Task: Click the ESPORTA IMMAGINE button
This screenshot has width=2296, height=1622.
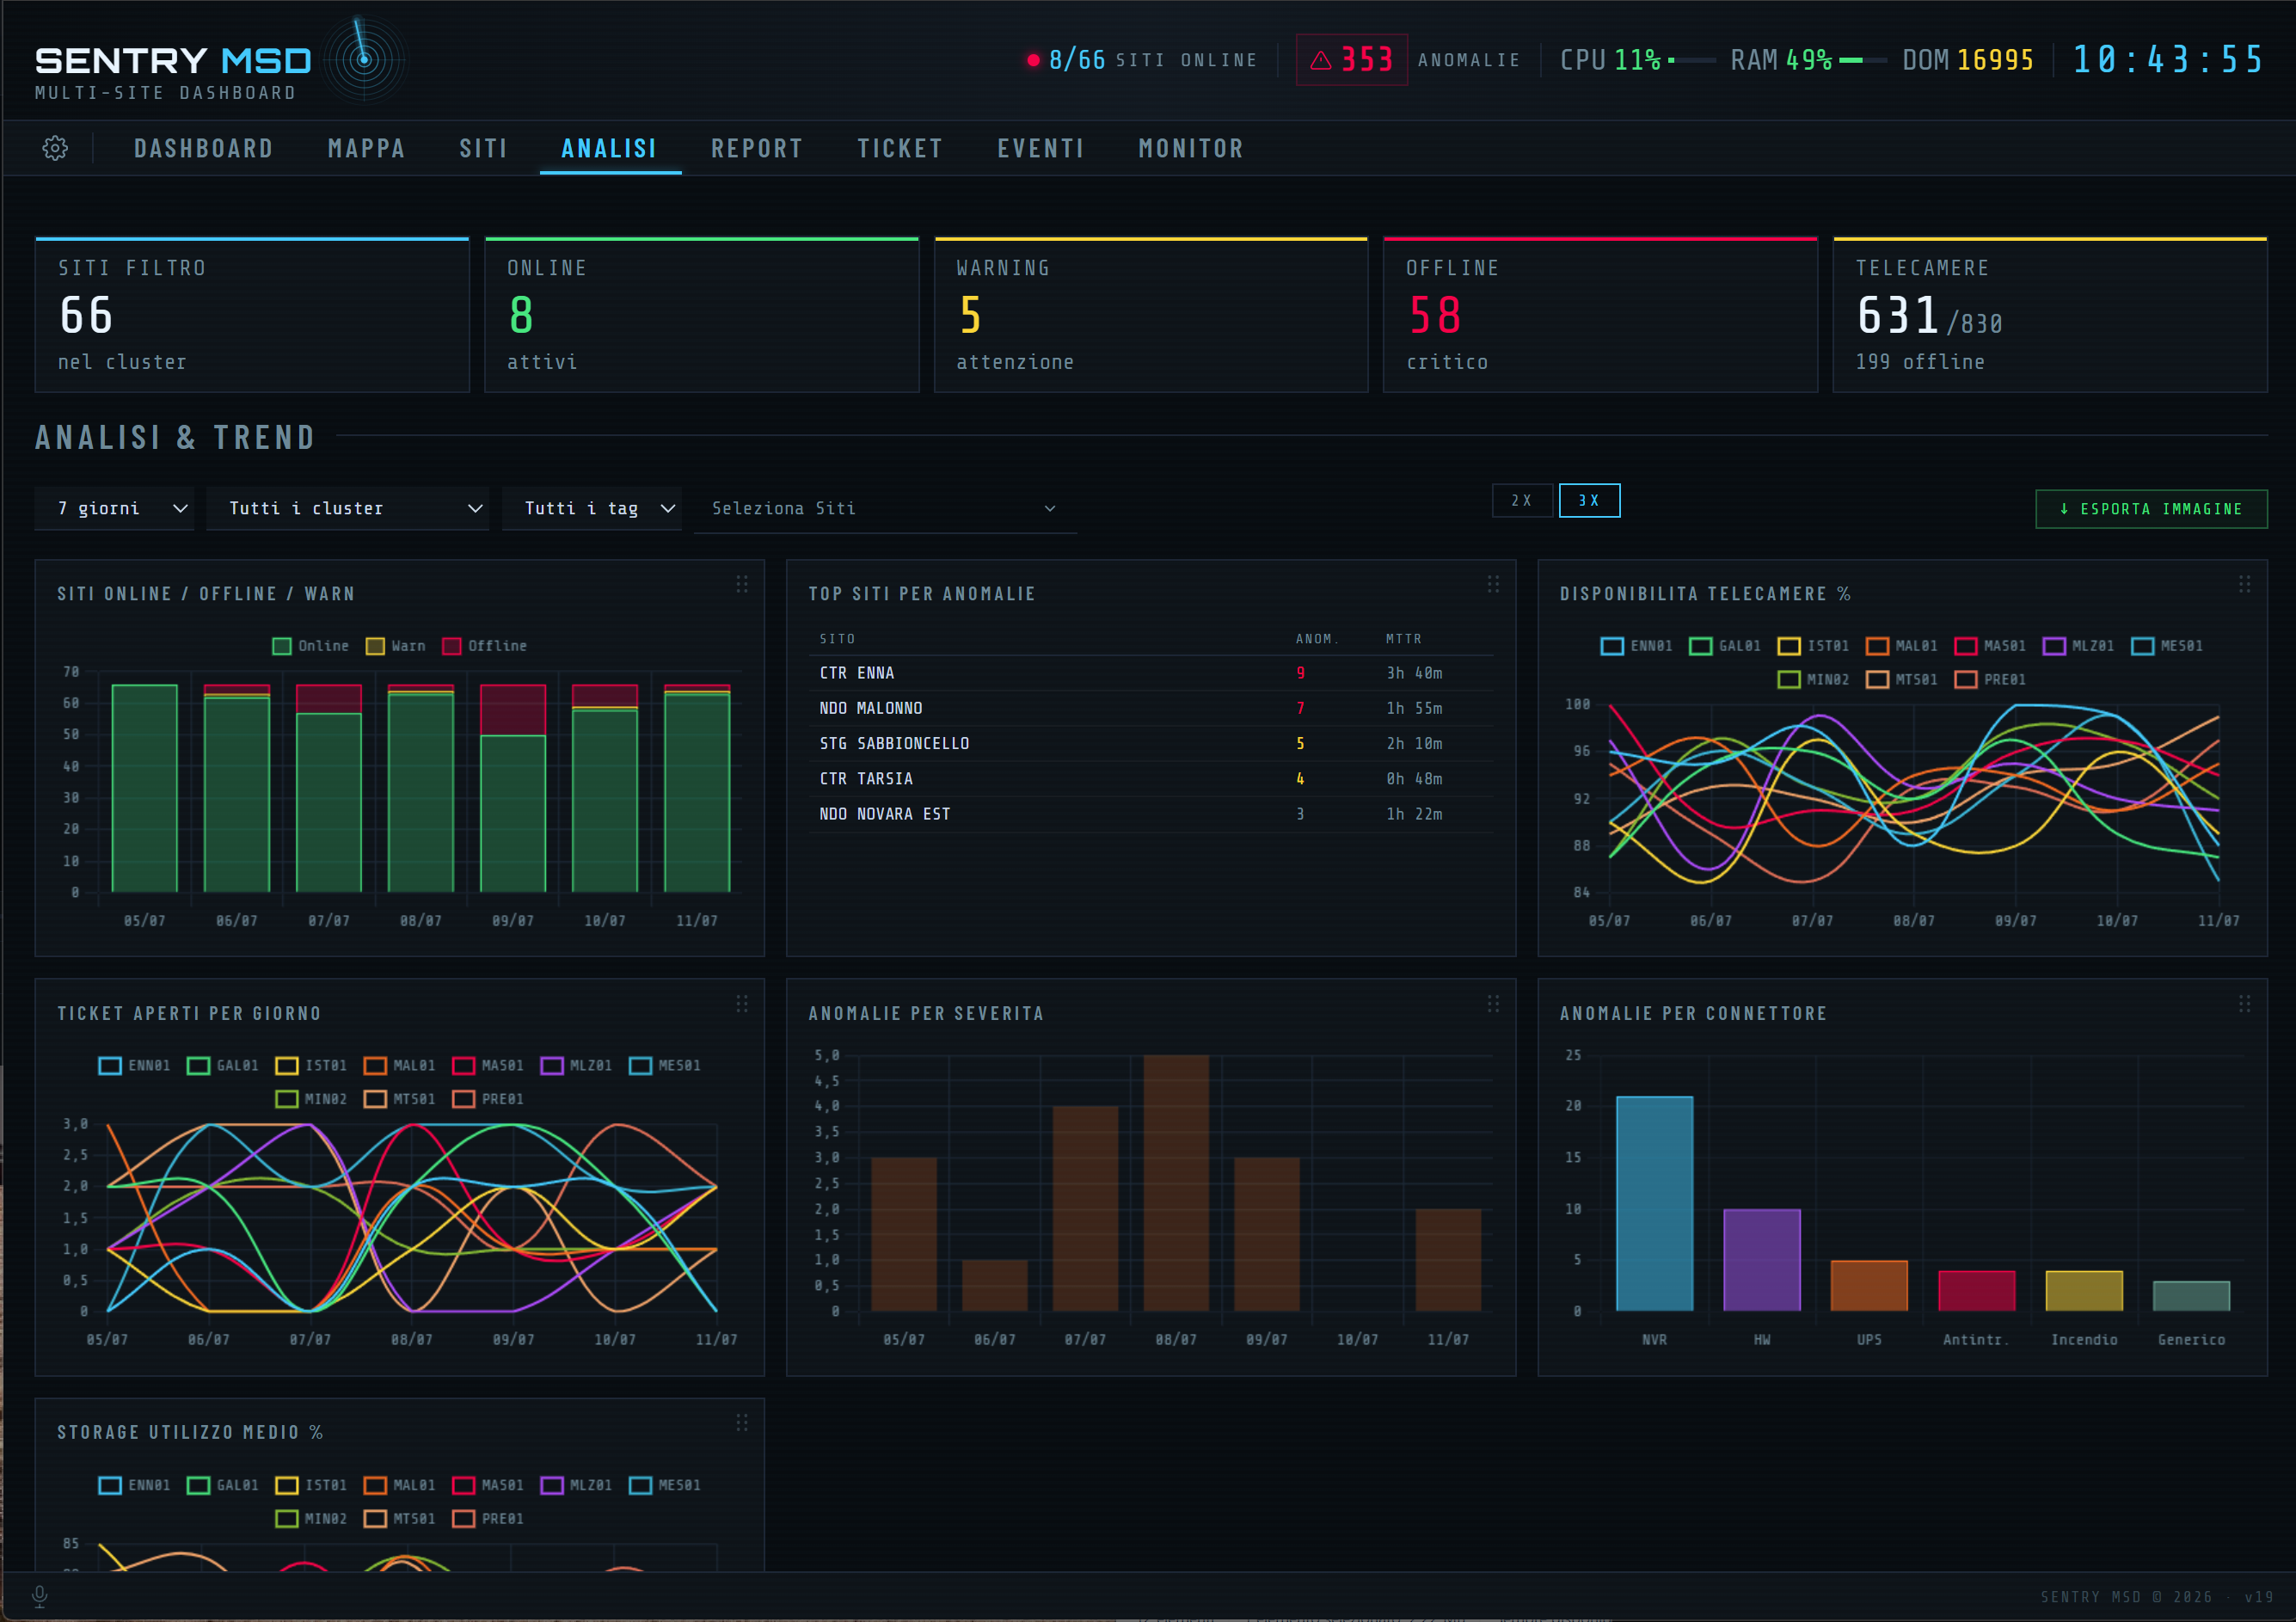Action: (2151, 509)
